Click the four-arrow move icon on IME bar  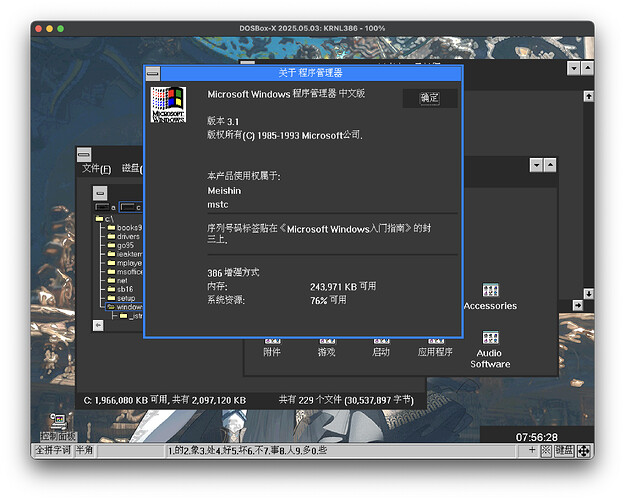pyautogui.click(x=584, y=451)
